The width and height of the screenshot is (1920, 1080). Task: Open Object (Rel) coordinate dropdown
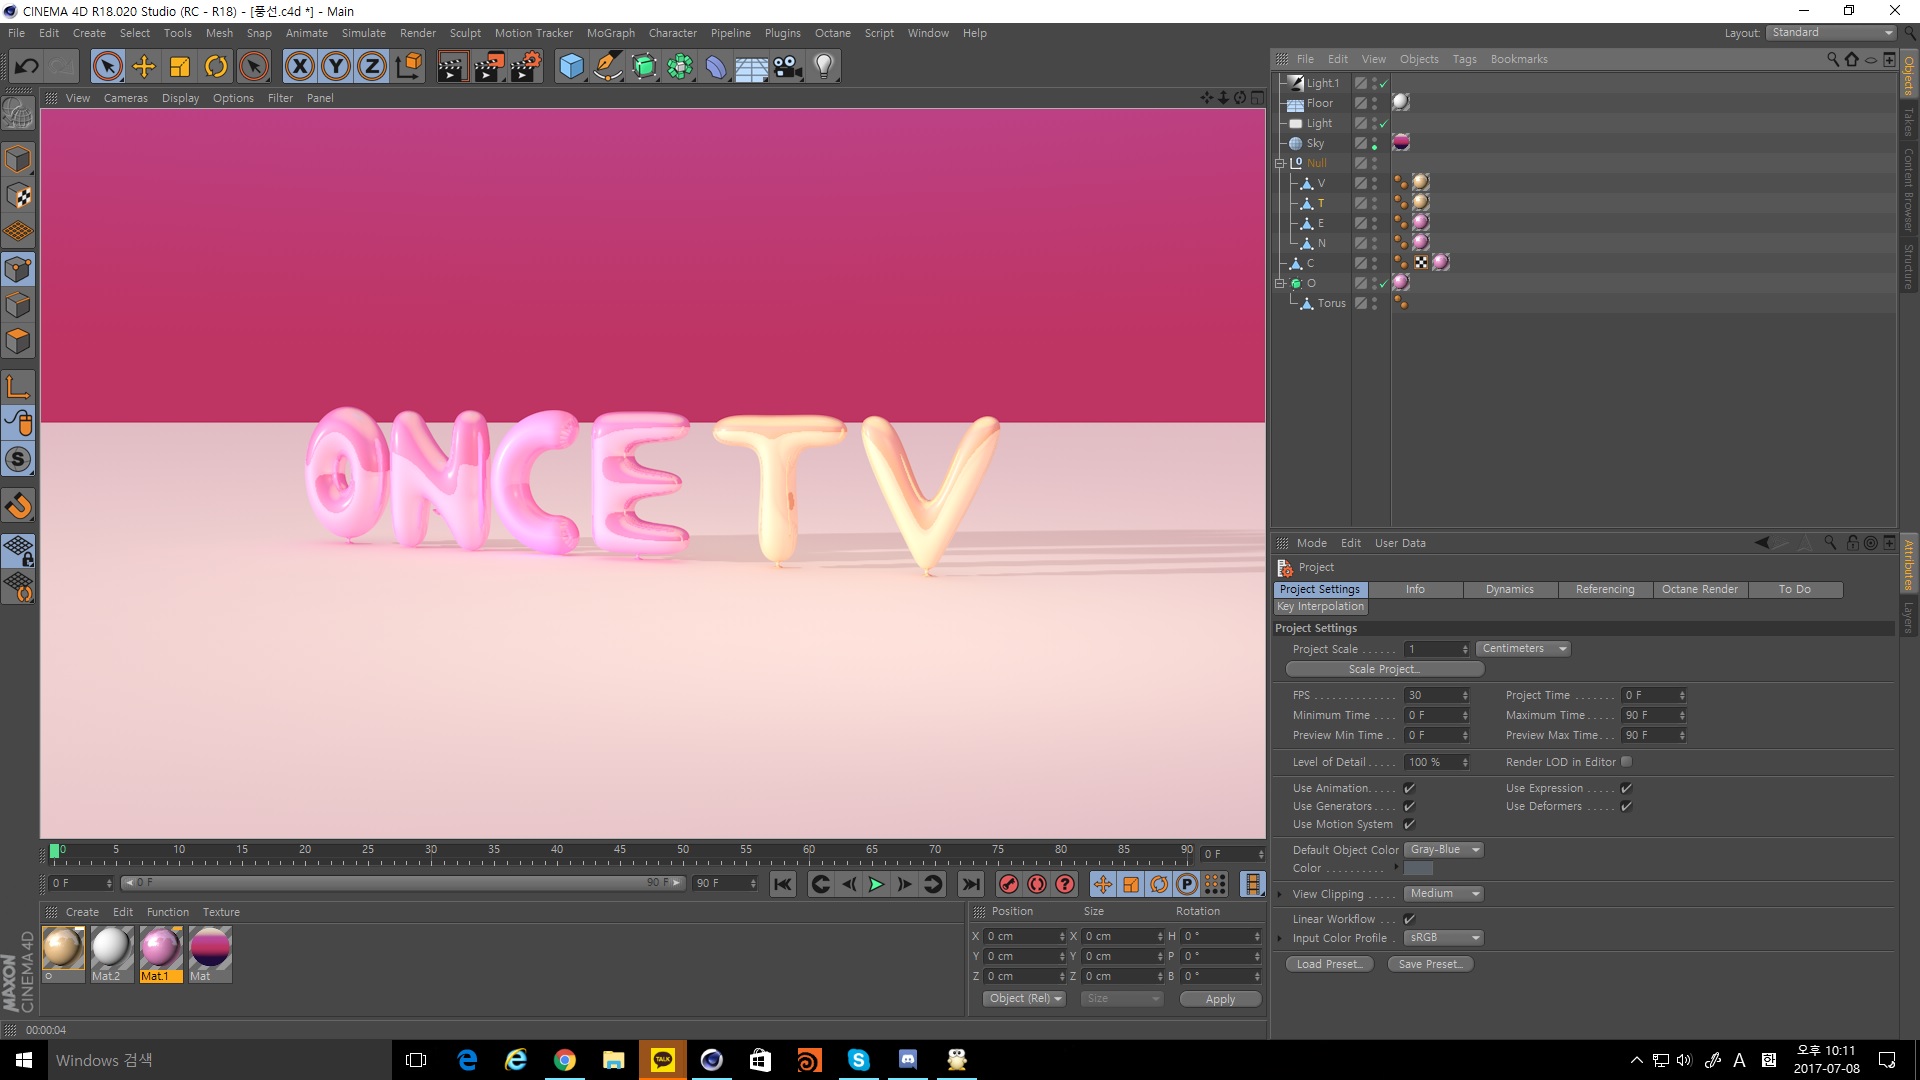tap(1025, 999)
